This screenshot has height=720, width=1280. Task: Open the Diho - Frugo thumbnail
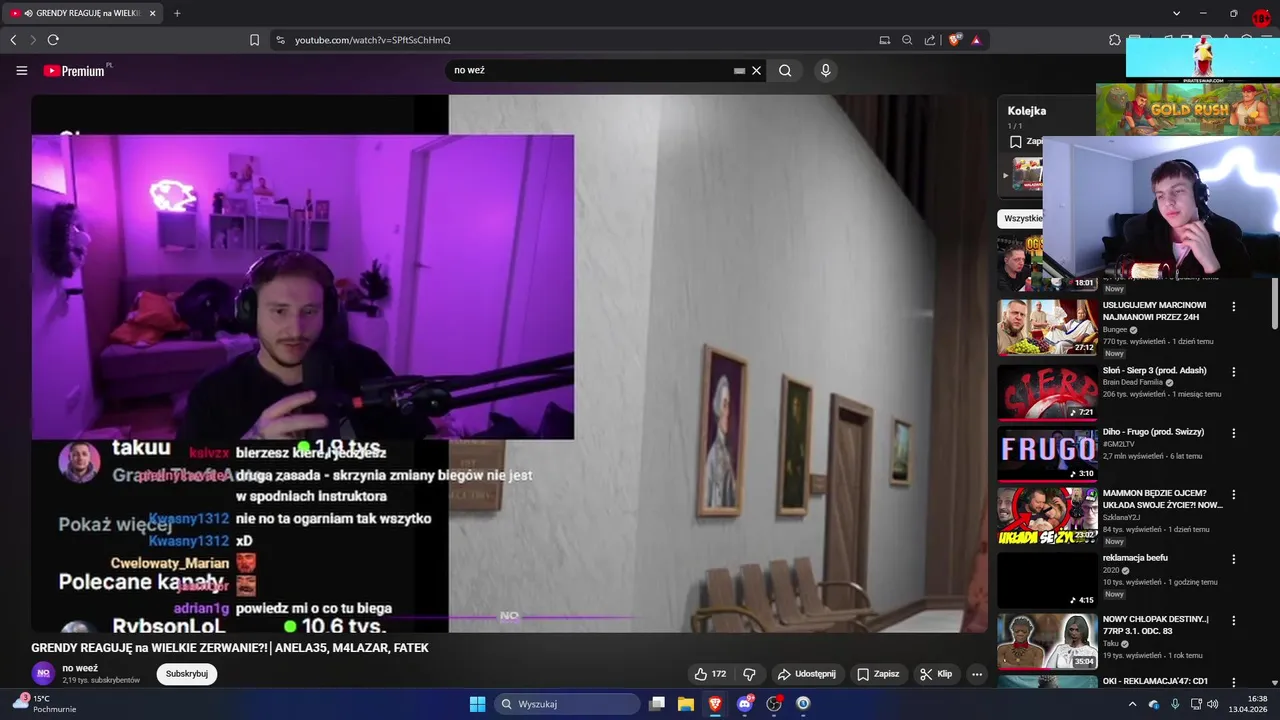coord(1047,454)
